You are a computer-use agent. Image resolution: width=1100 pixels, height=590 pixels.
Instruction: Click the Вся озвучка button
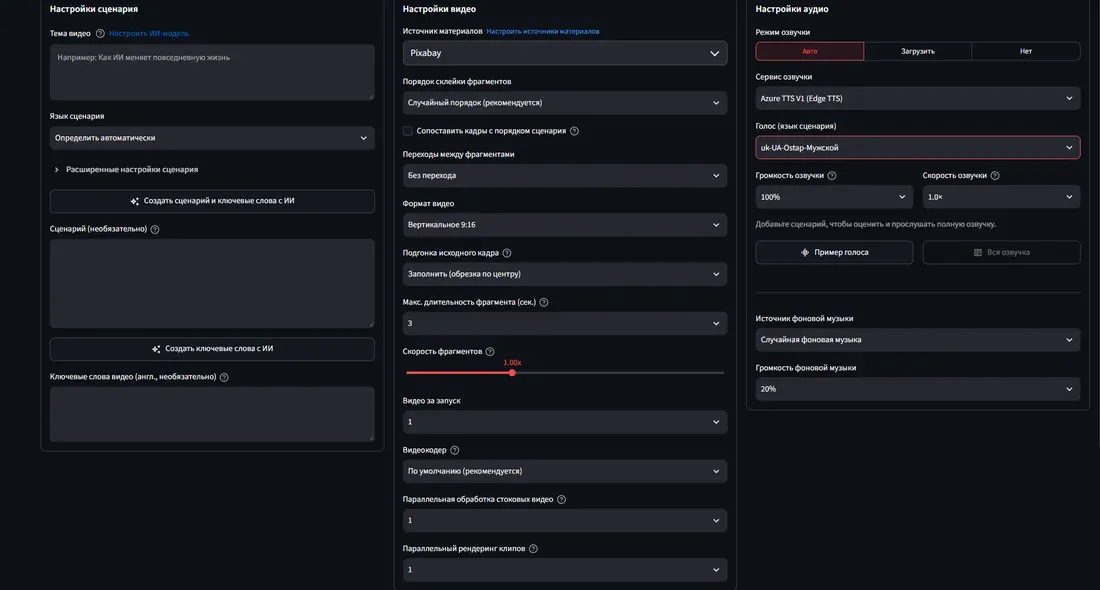pyautogui.click(x=1001, y=253)
